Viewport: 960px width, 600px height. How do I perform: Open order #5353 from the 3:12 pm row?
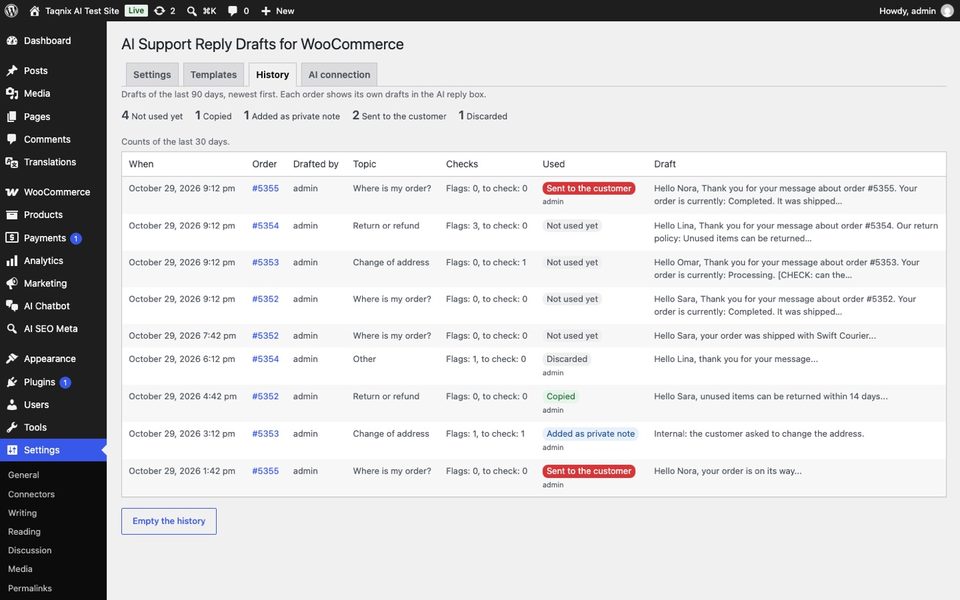click(265, 433)
